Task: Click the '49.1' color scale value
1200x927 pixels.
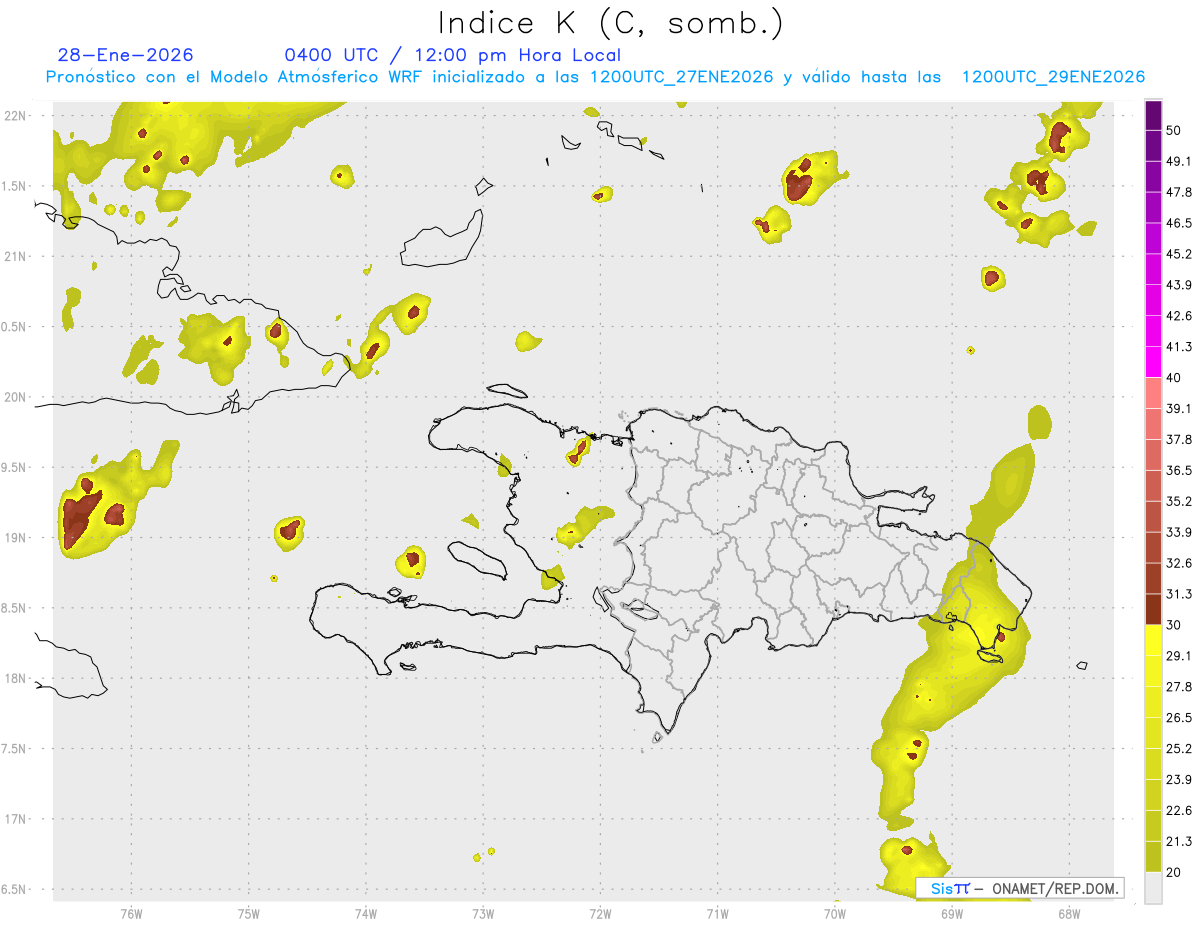Action: [x=1178, y=161]
